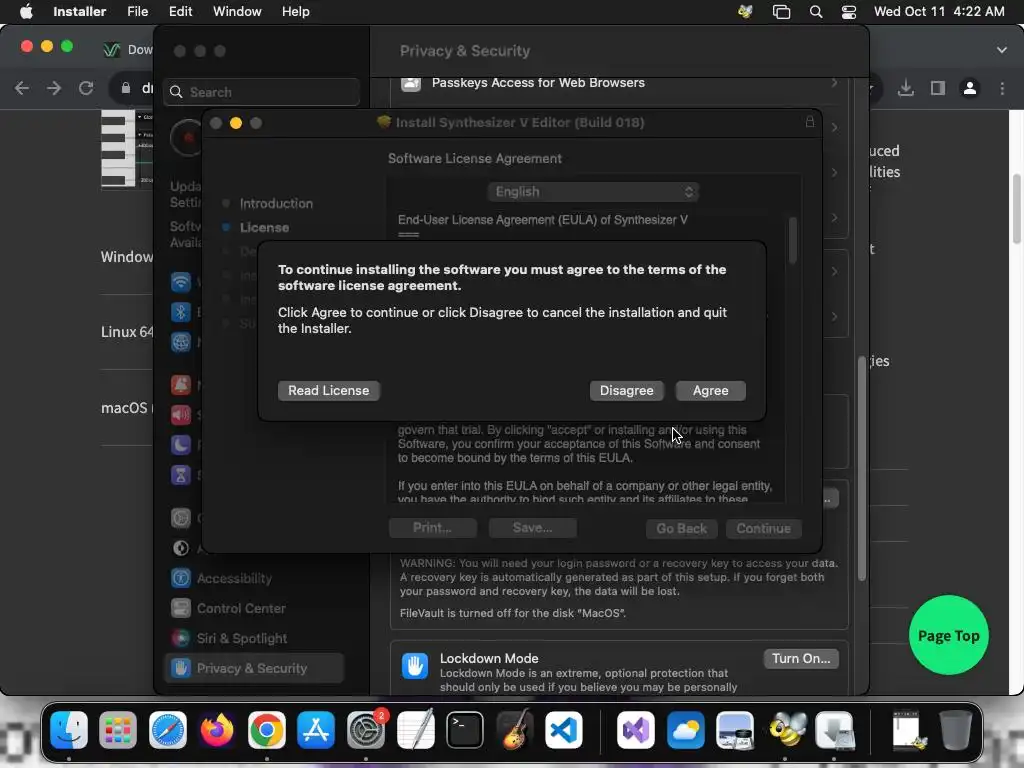Open Finder from the Dock
This screenshot has height=768, width=1024.
pos(69,729)
